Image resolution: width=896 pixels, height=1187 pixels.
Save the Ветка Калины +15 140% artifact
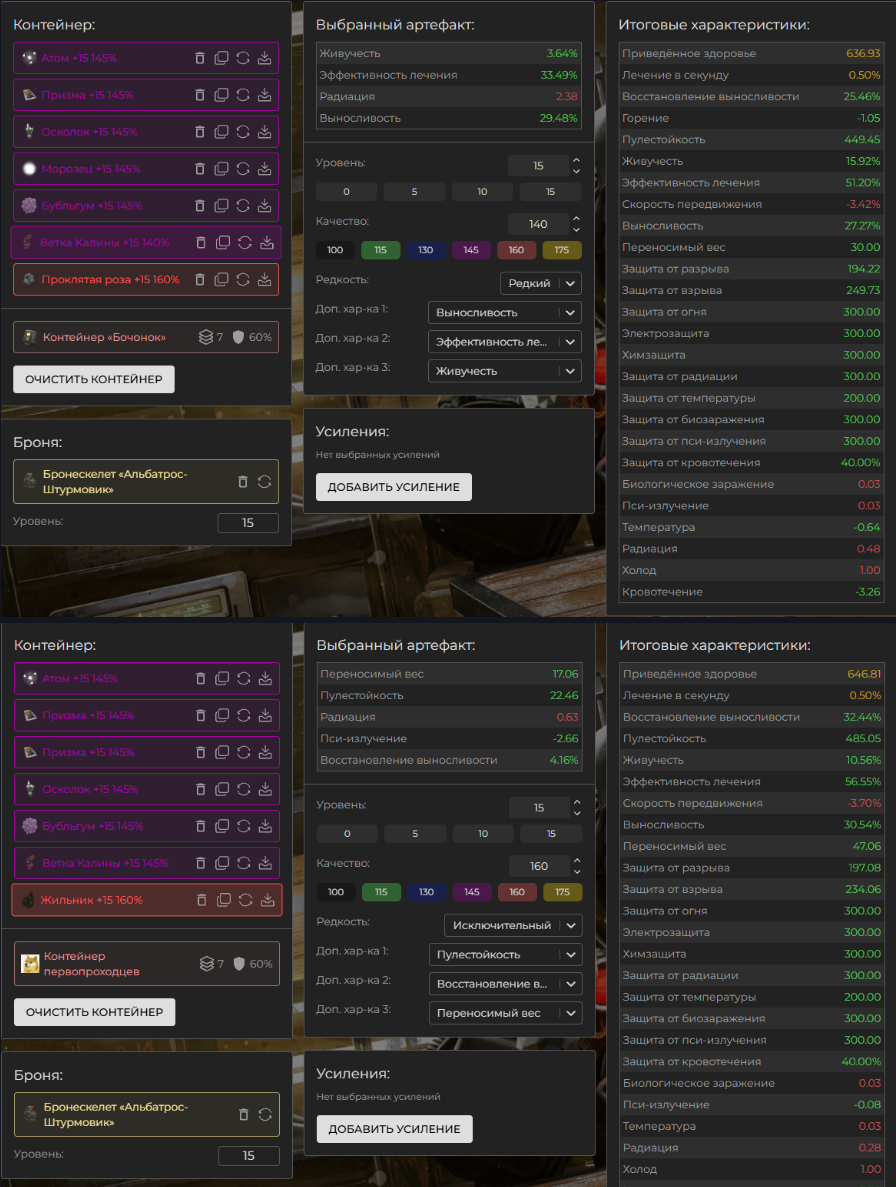pyautogui.click(x=267, y=242)
